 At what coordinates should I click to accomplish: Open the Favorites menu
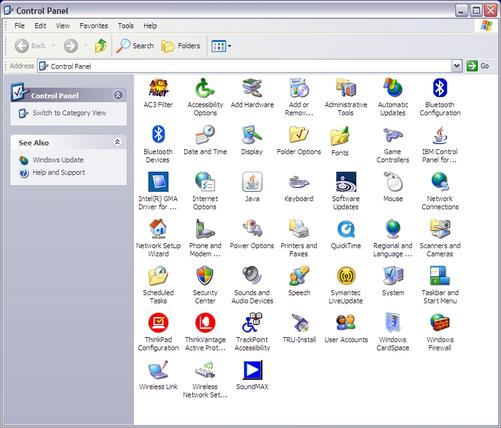click(94, 26)
